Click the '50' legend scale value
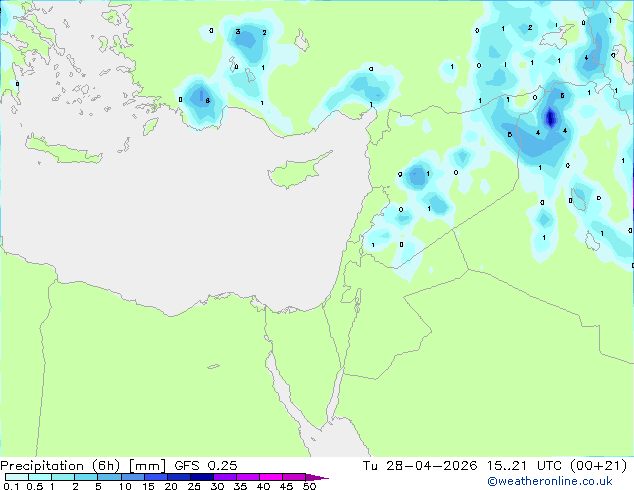 coord(309,486)
